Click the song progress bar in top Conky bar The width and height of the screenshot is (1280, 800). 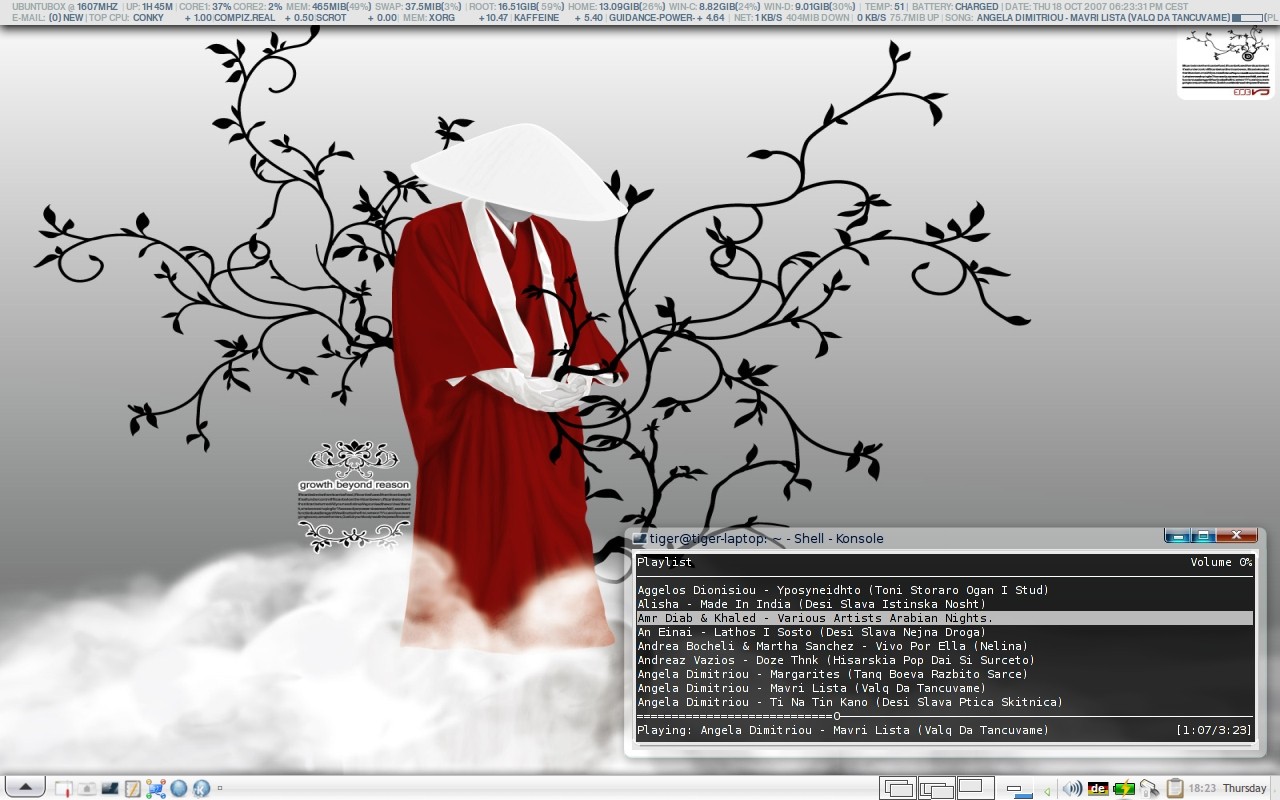(x=1247, y=18)
